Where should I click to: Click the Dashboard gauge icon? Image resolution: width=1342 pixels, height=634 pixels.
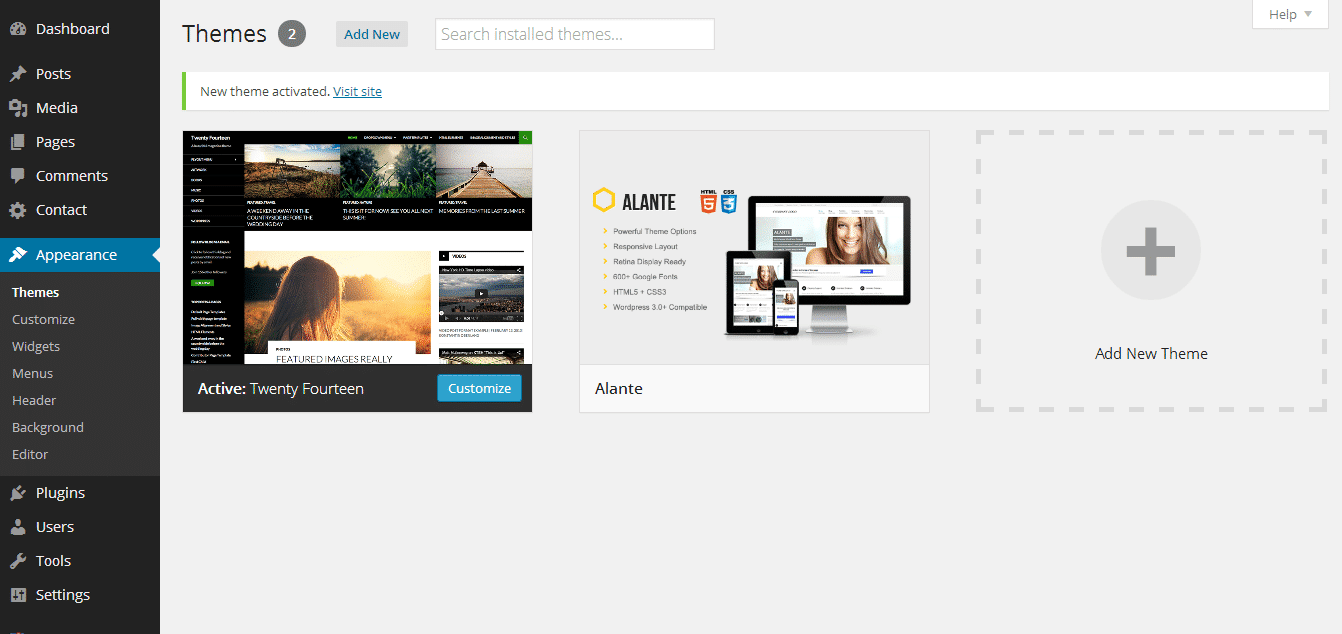pos(18,29)
